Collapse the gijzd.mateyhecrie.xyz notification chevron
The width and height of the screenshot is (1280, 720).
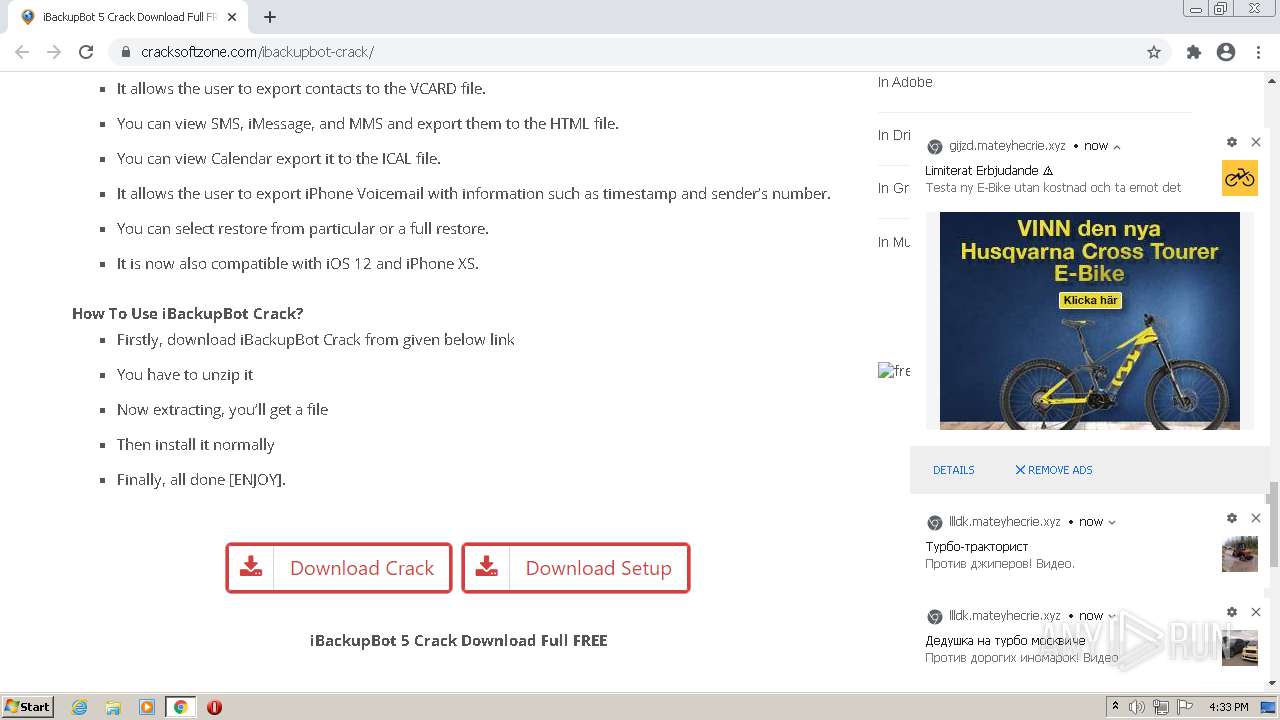click(1117, 147)
